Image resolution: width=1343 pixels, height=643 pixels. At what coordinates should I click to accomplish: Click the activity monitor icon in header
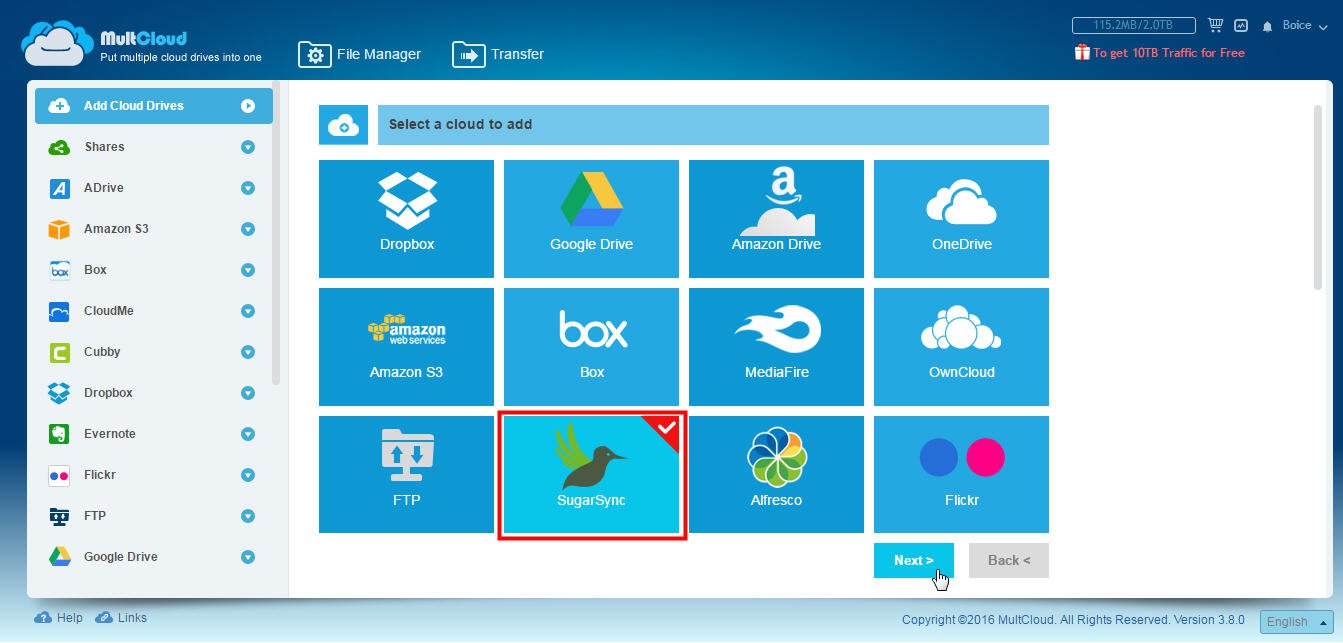[x=1241, y=25]
